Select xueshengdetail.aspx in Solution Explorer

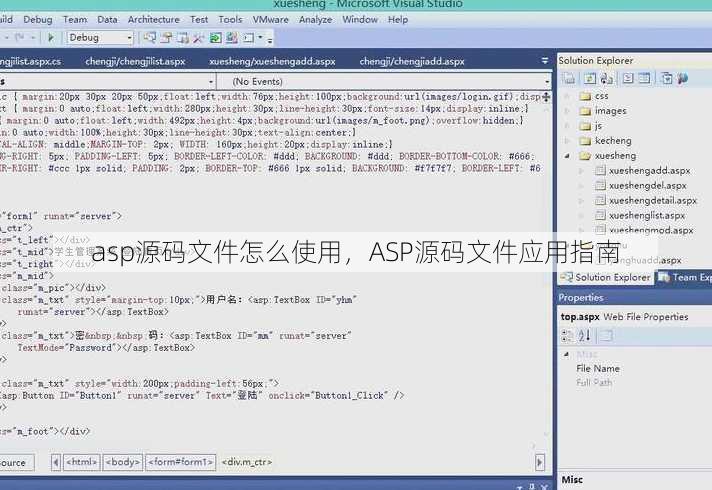(653, 200)
